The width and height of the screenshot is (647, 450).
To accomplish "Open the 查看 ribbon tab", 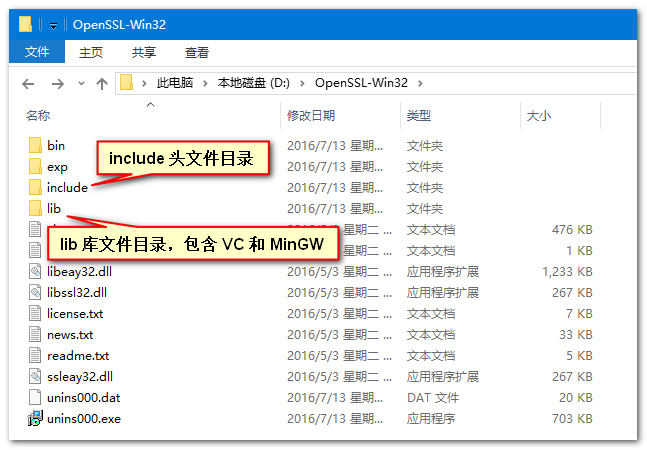I will (196, 52).
